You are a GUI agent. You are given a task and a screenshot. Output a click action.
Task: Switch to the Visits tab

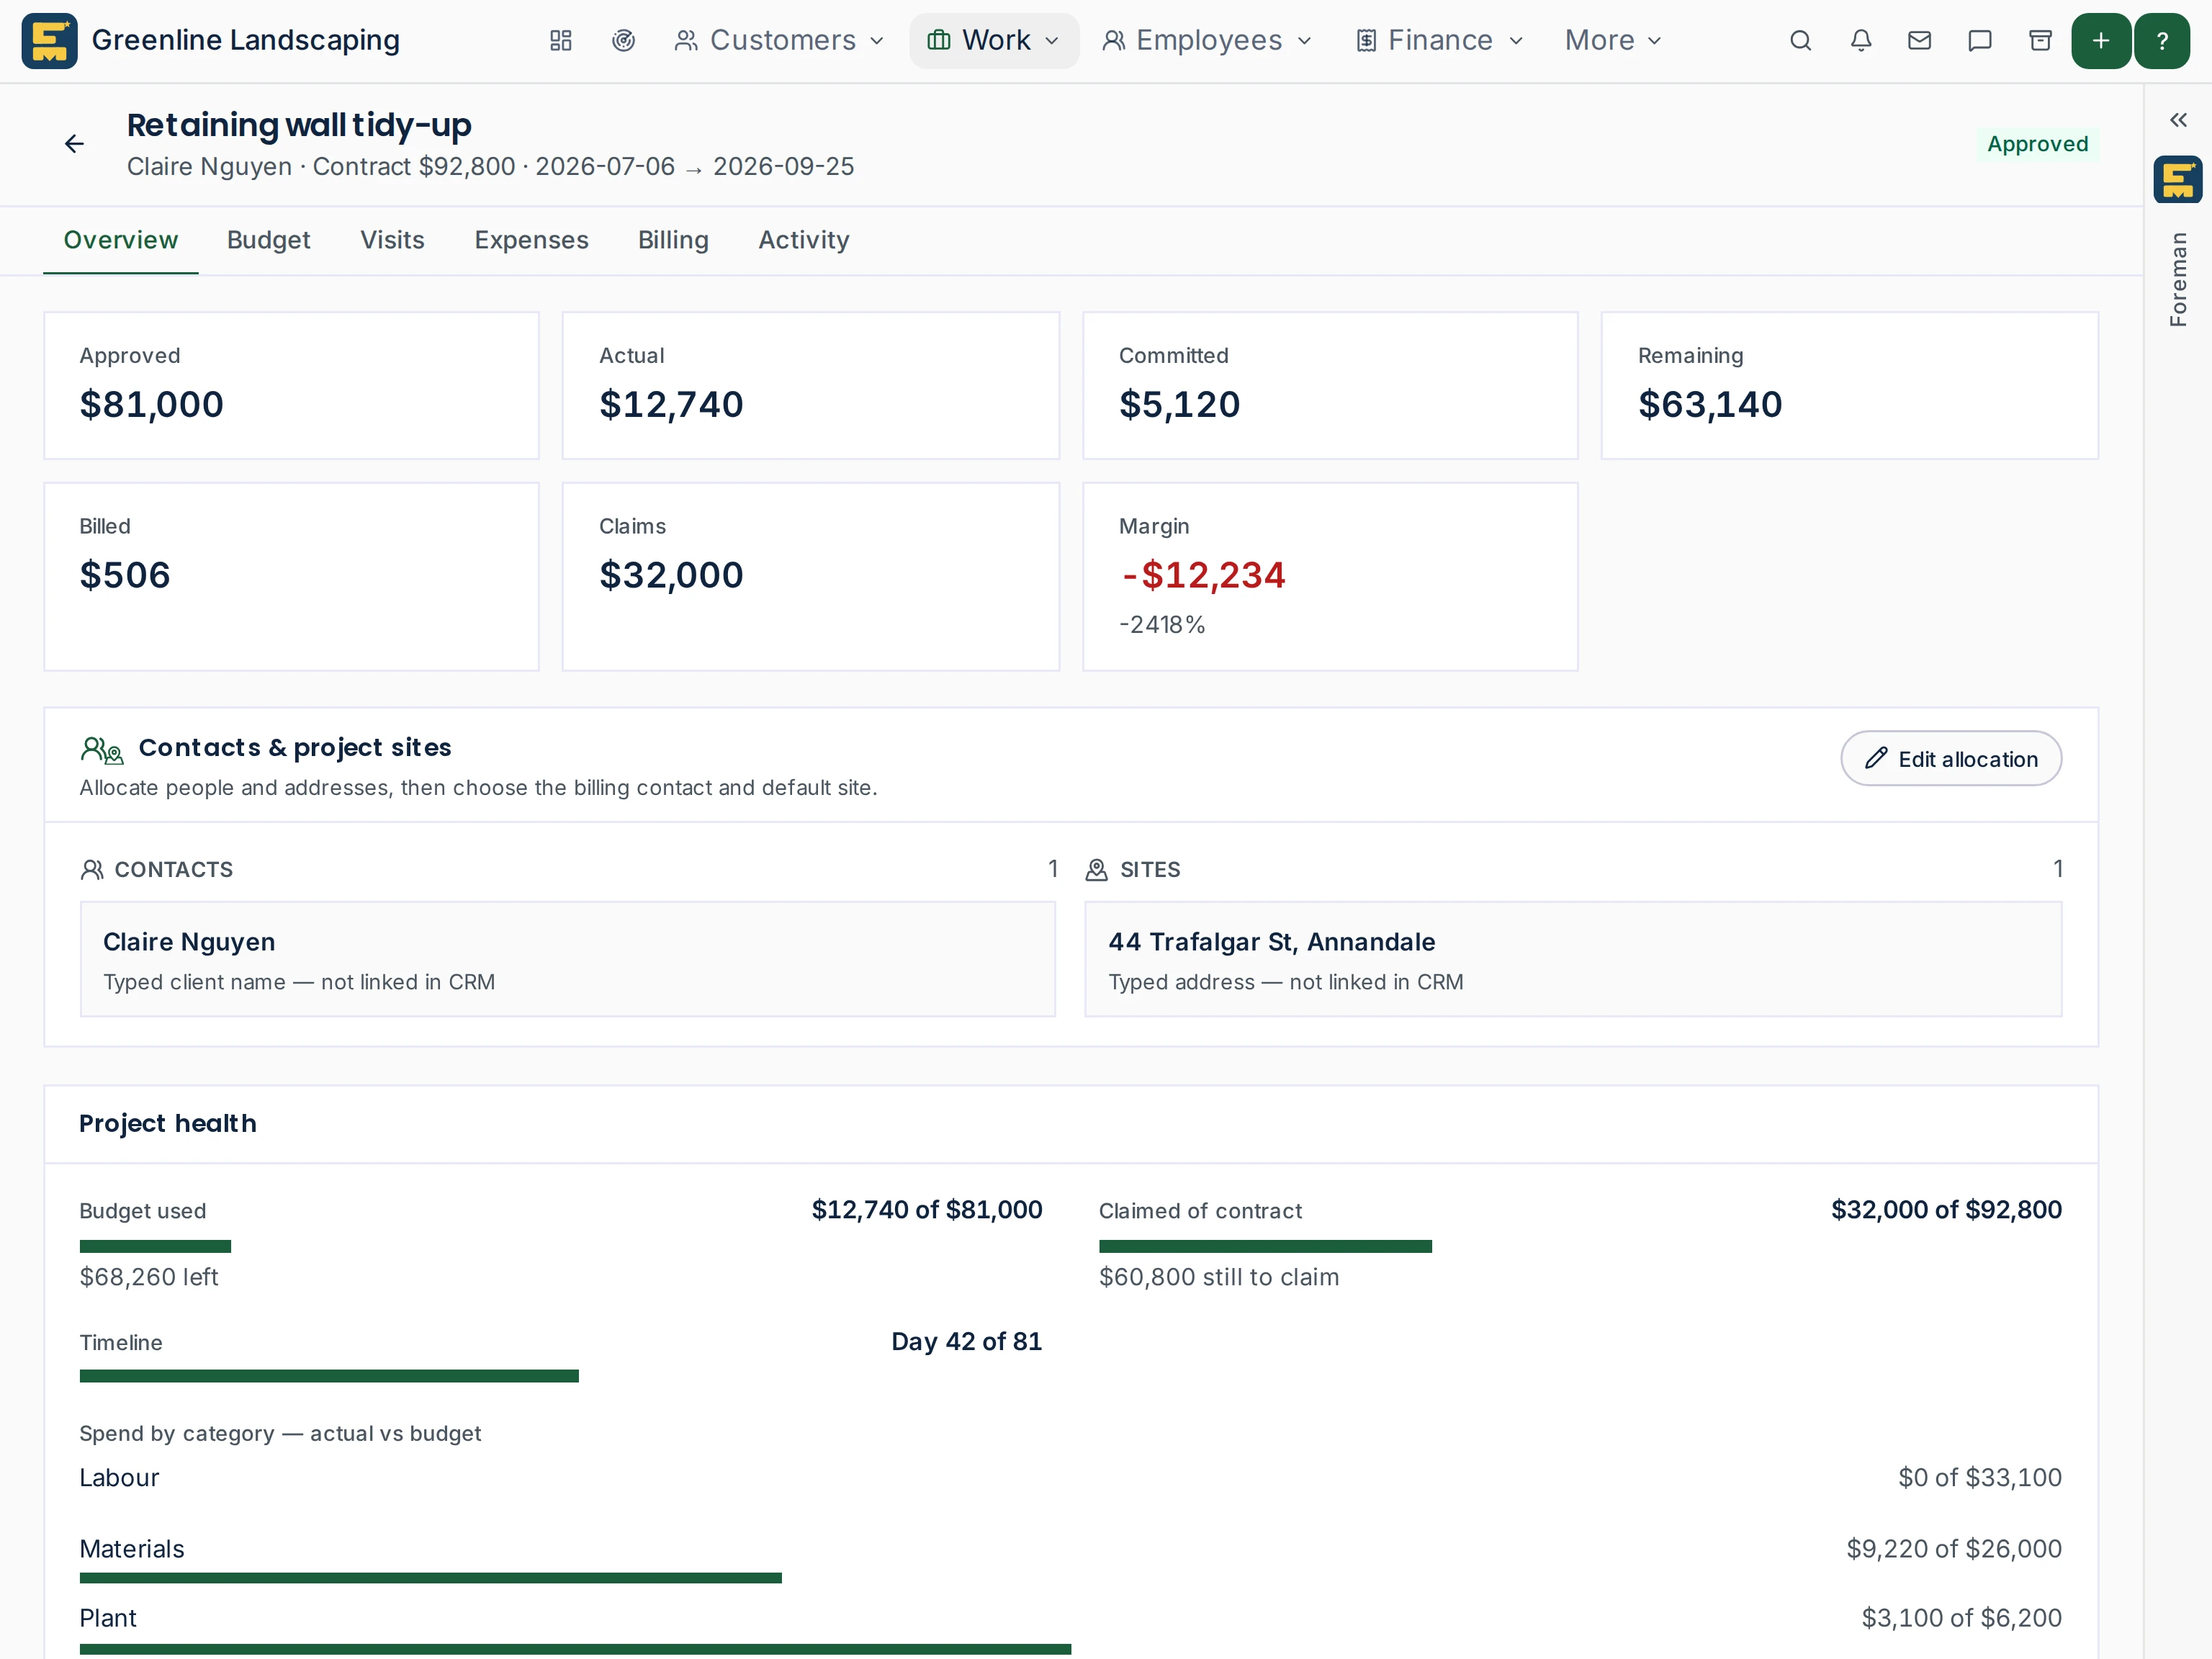(392, 240)
